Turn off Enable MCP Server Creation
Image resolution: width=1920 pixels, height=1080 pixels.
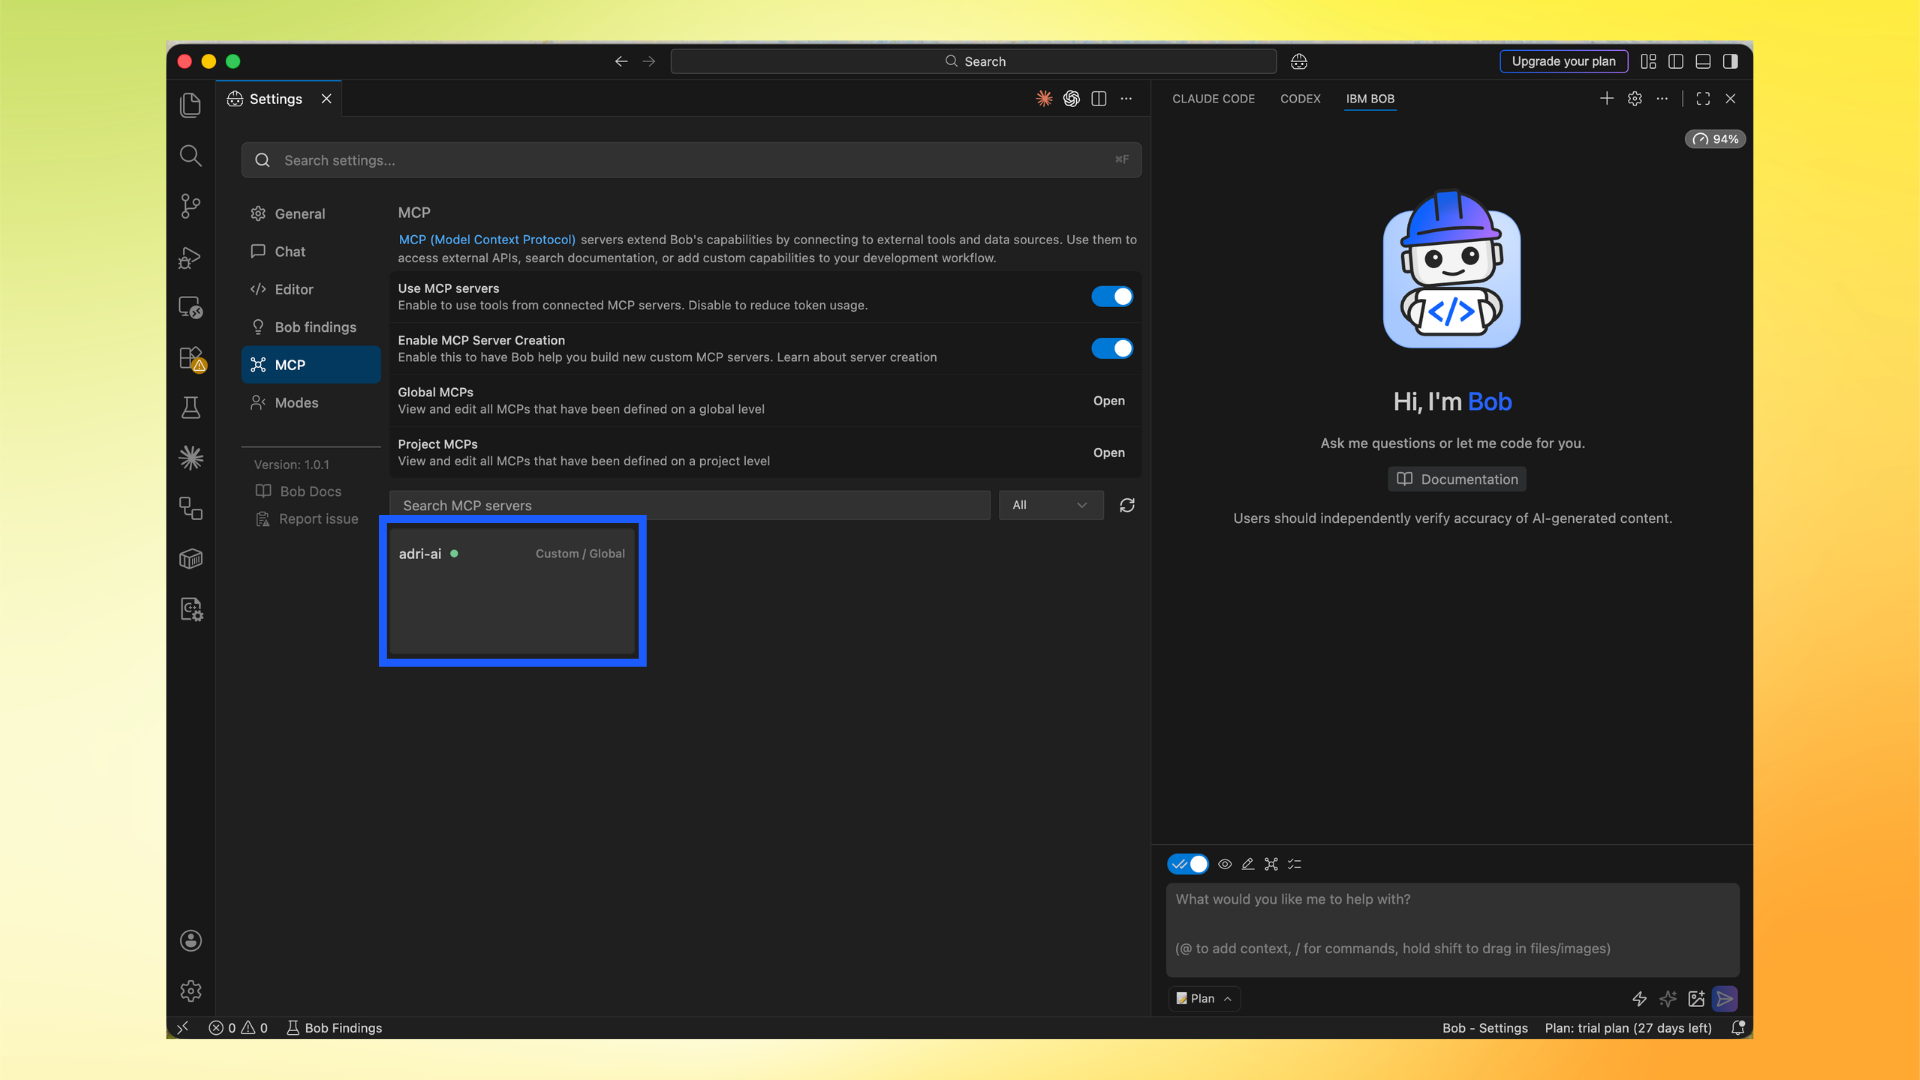click(1112, 348)
